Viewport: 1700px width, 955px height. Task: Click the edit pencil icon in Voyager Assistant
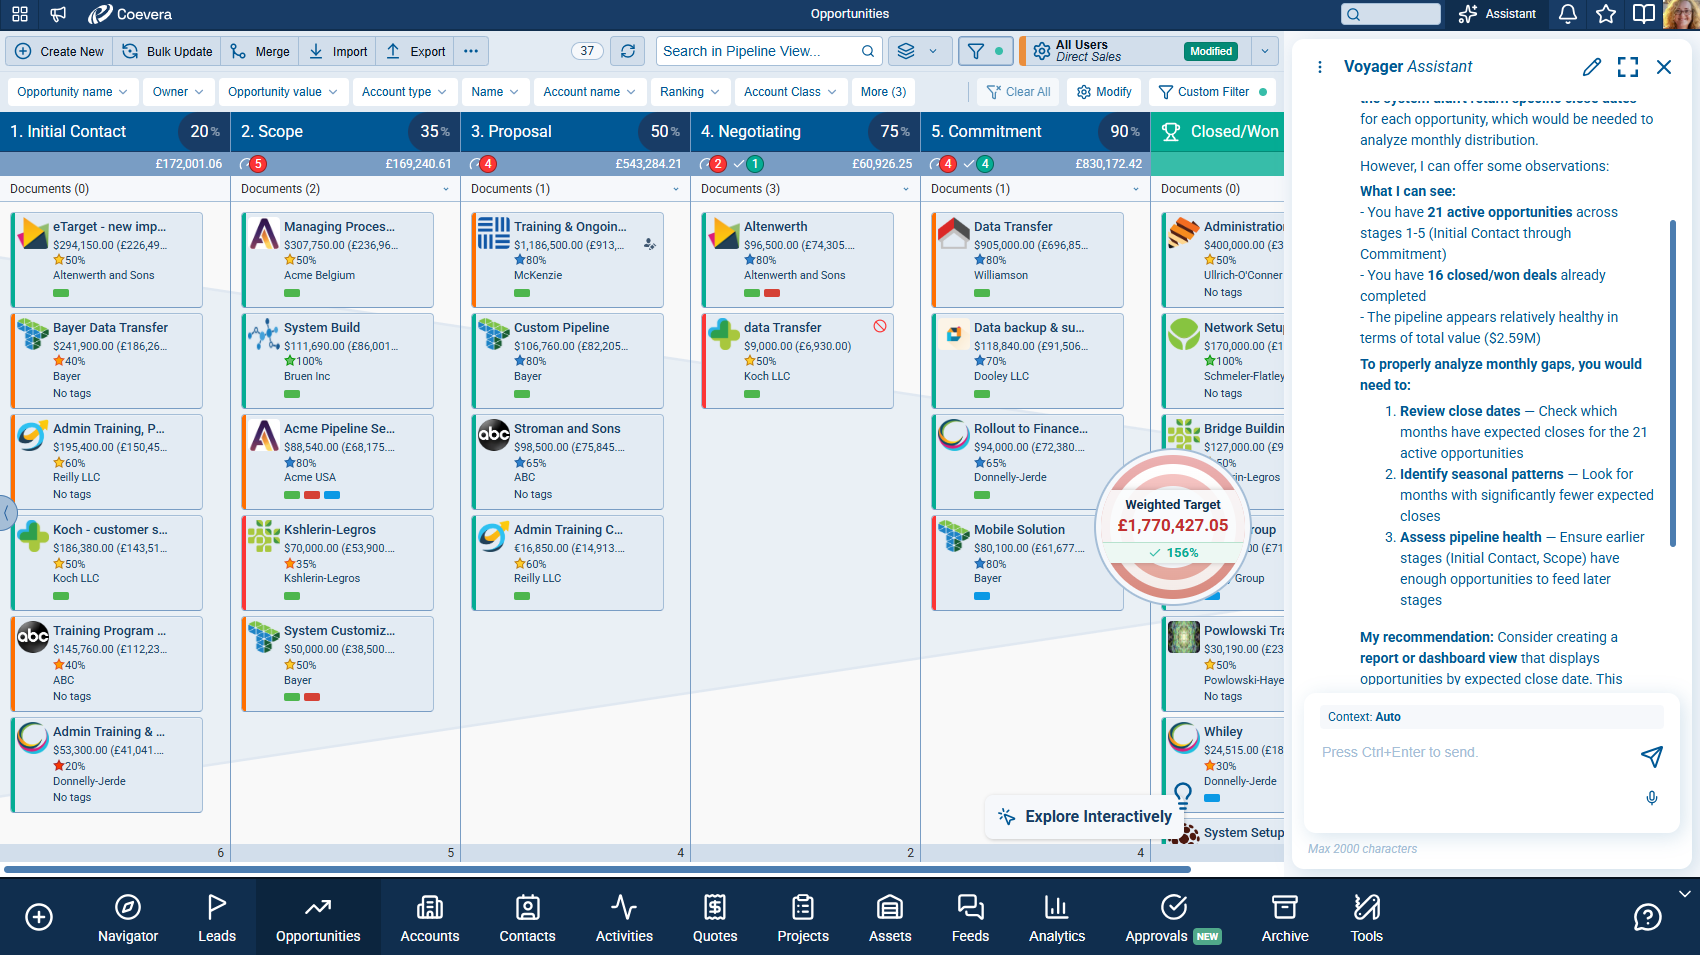[x=1592, y=67]
